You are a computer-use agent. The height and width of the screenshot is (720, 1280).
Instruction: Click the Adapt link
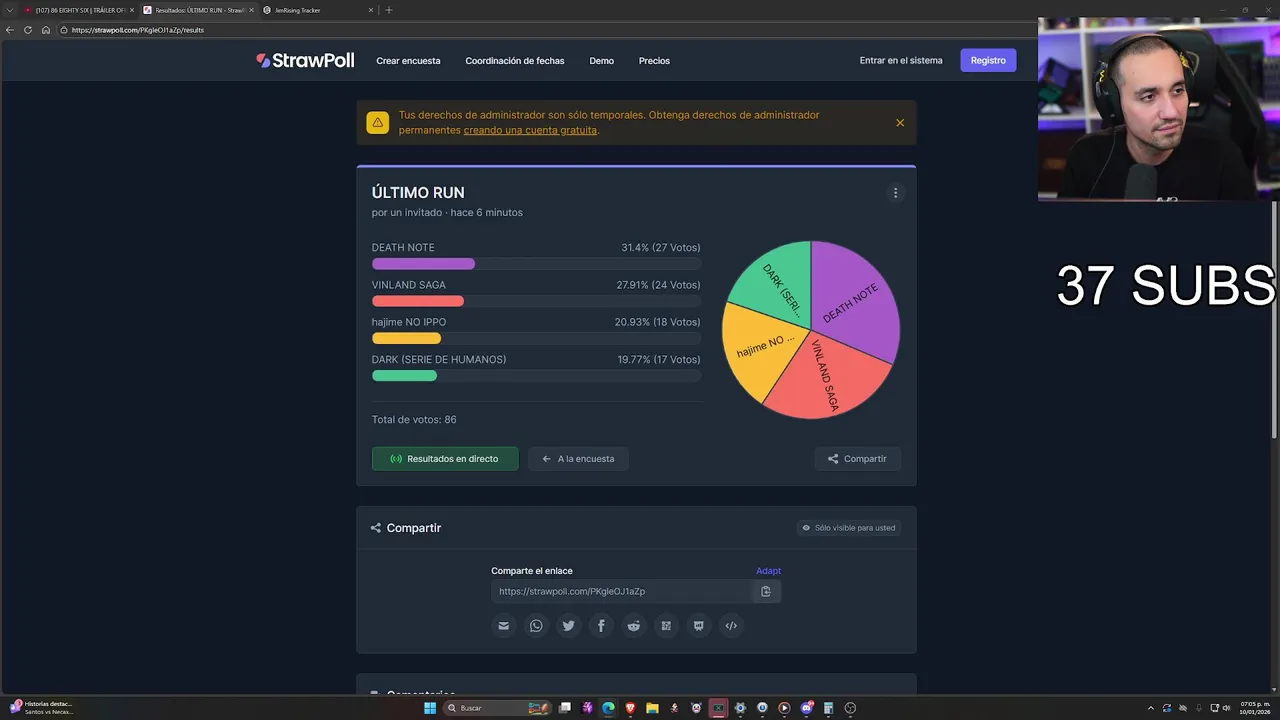768,571
